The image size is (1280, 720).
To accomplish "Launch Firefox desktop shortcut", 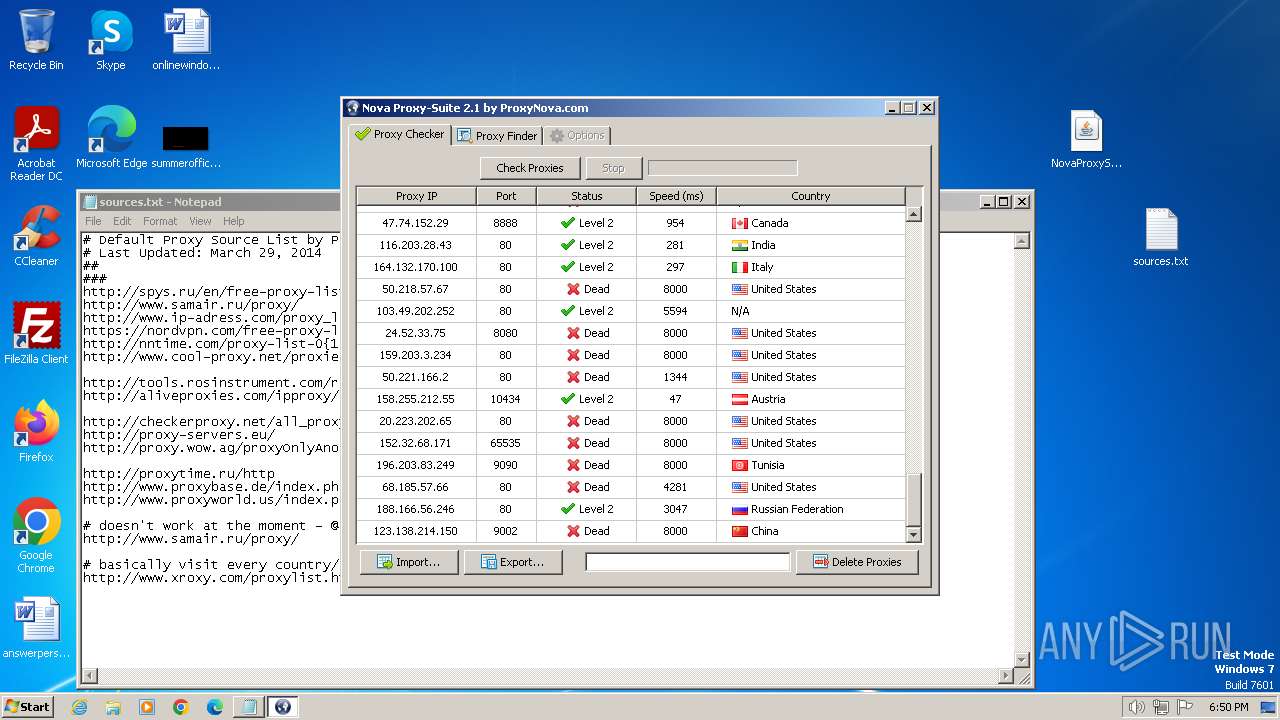I will point(36,432).
